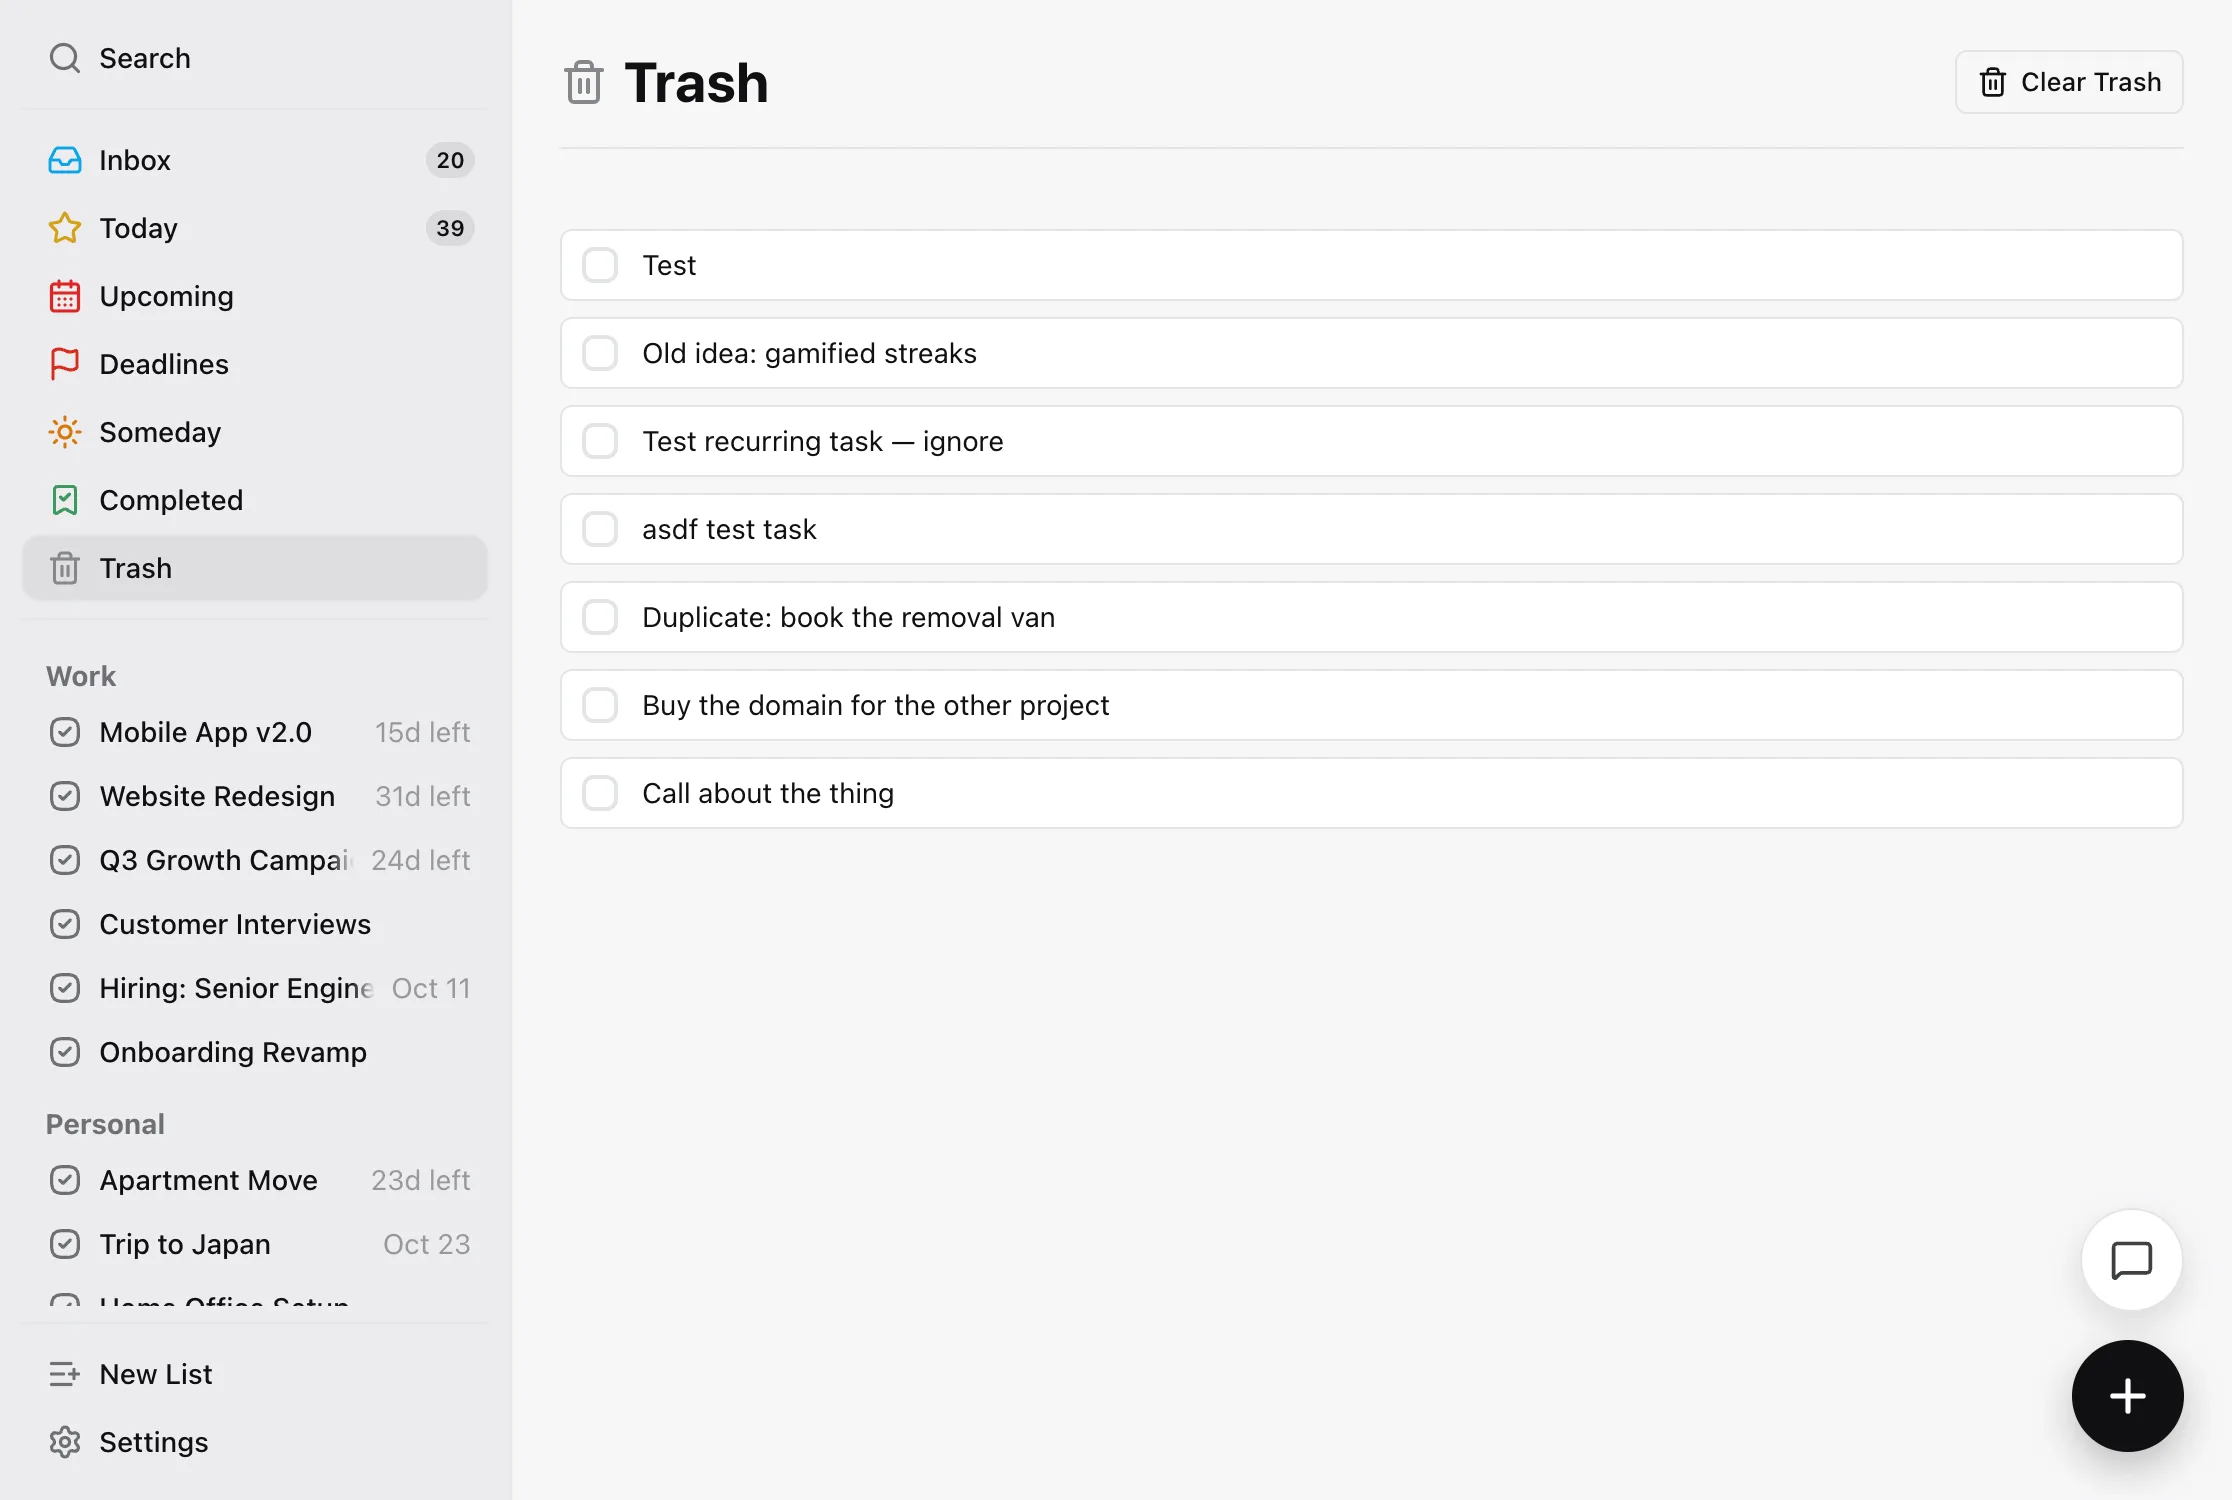Click the Work section header
2232x1500 pixels.
tap(81, 676)
